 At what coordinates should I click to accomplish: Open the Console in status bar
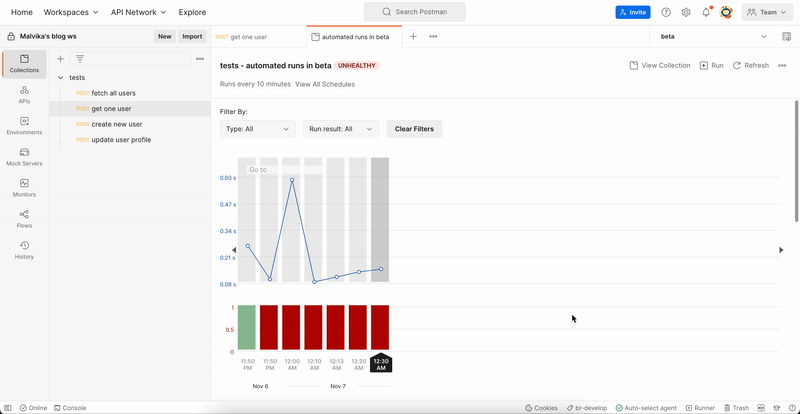[x=70, y=408]
